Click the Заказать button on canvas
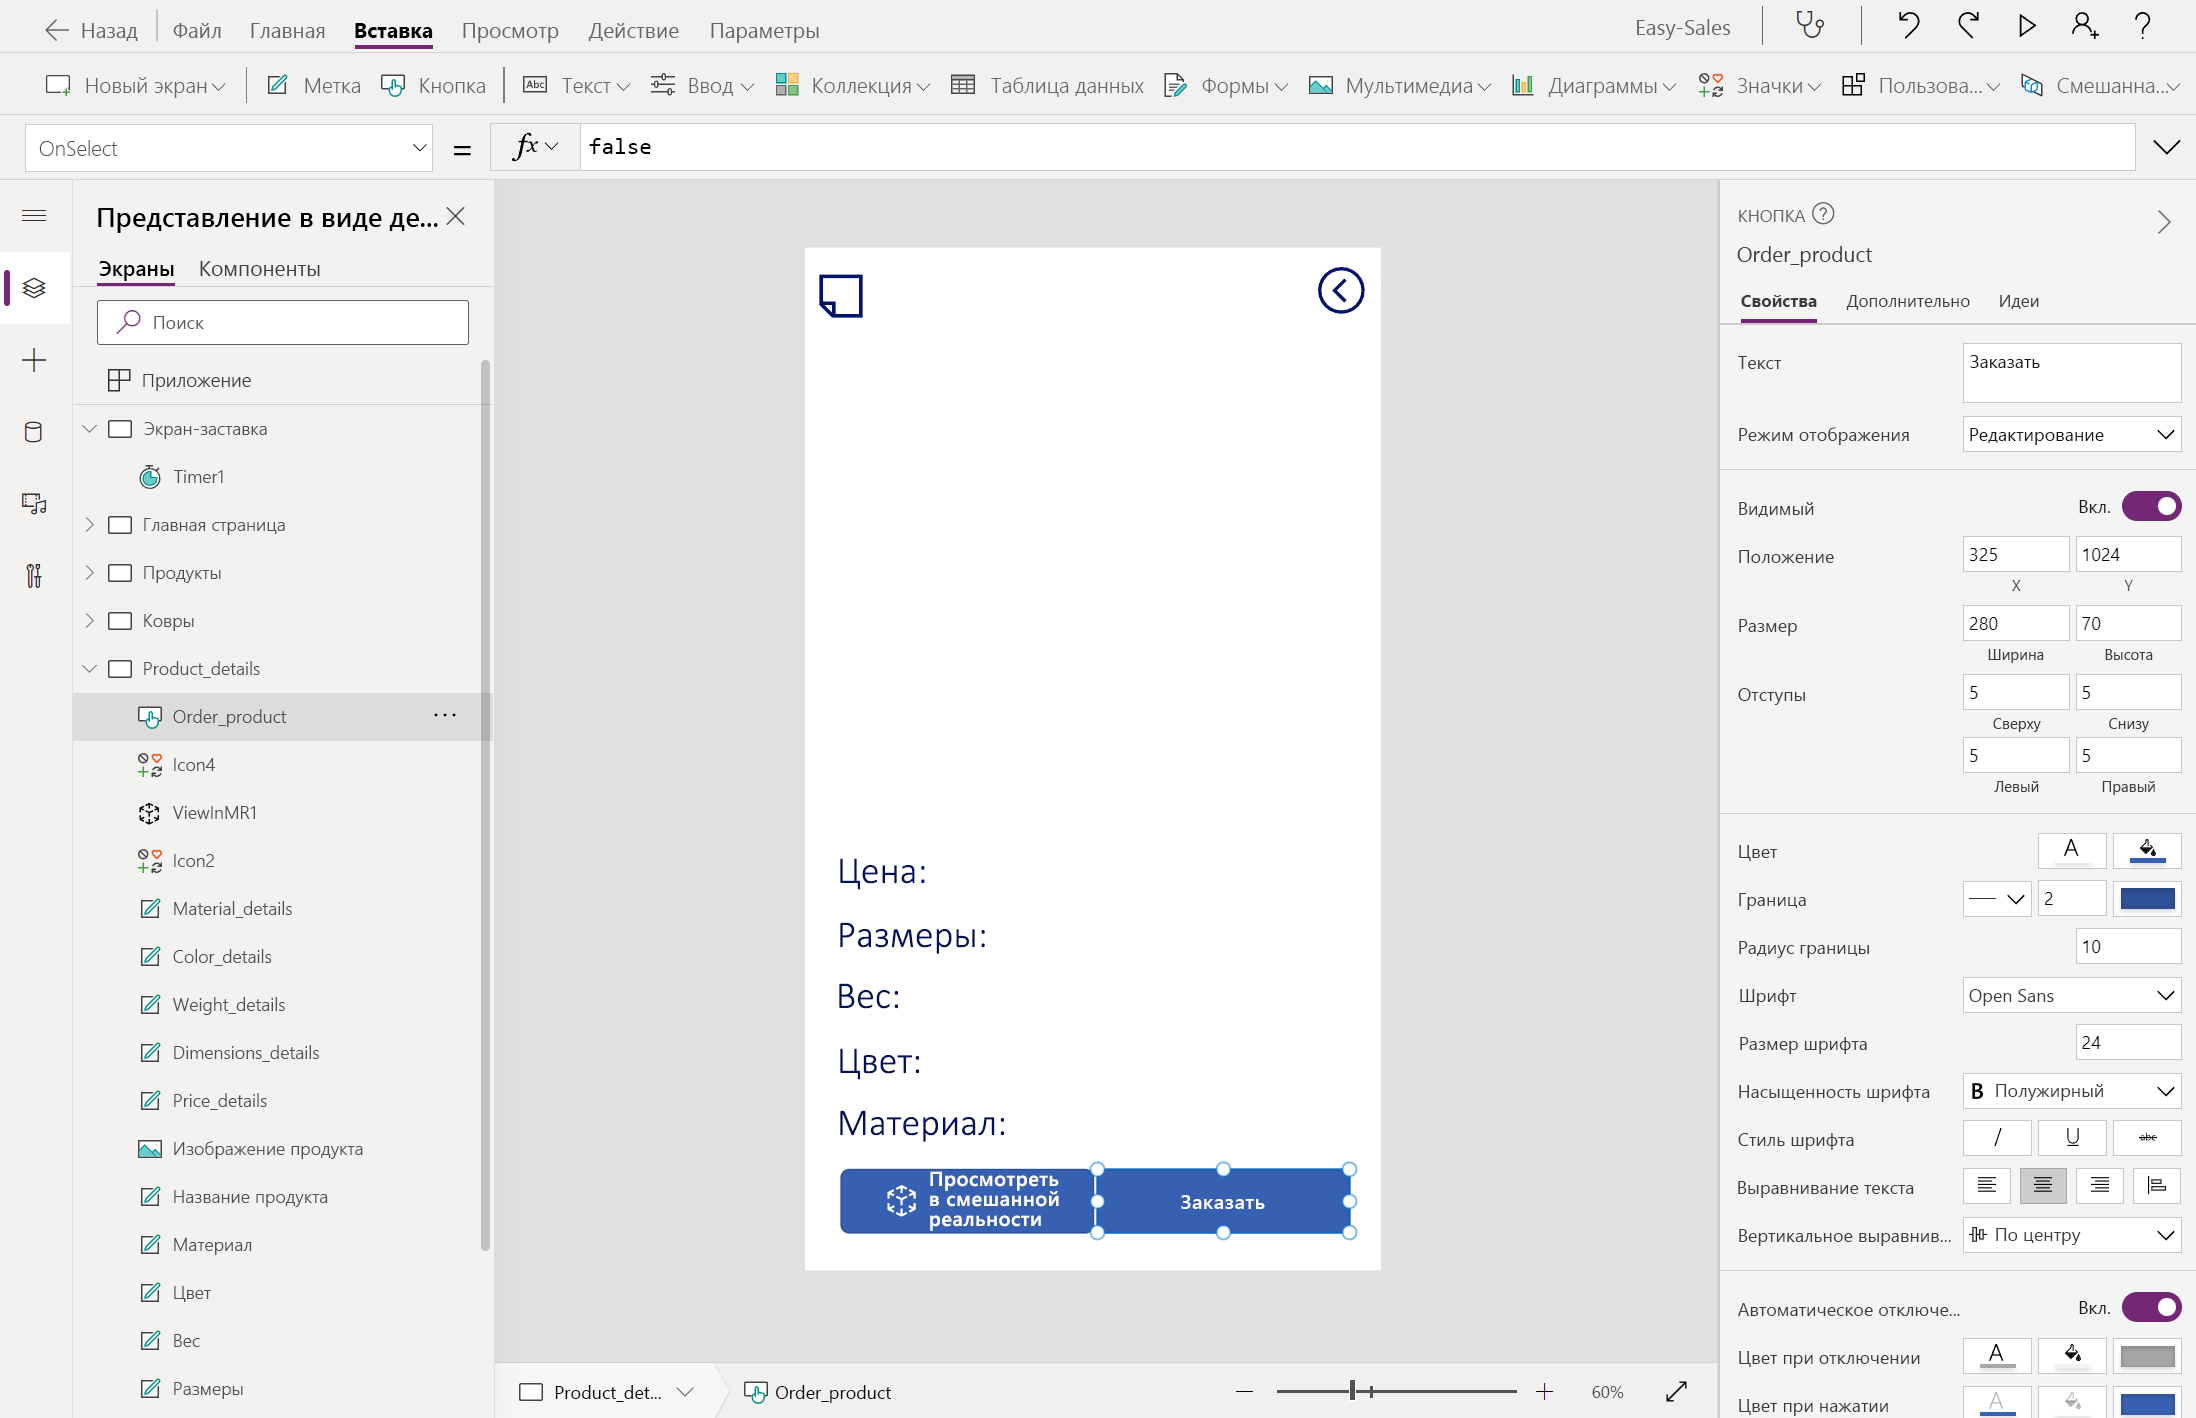This screenshot has width=2196, height=1418. tap(1222, 1202)
